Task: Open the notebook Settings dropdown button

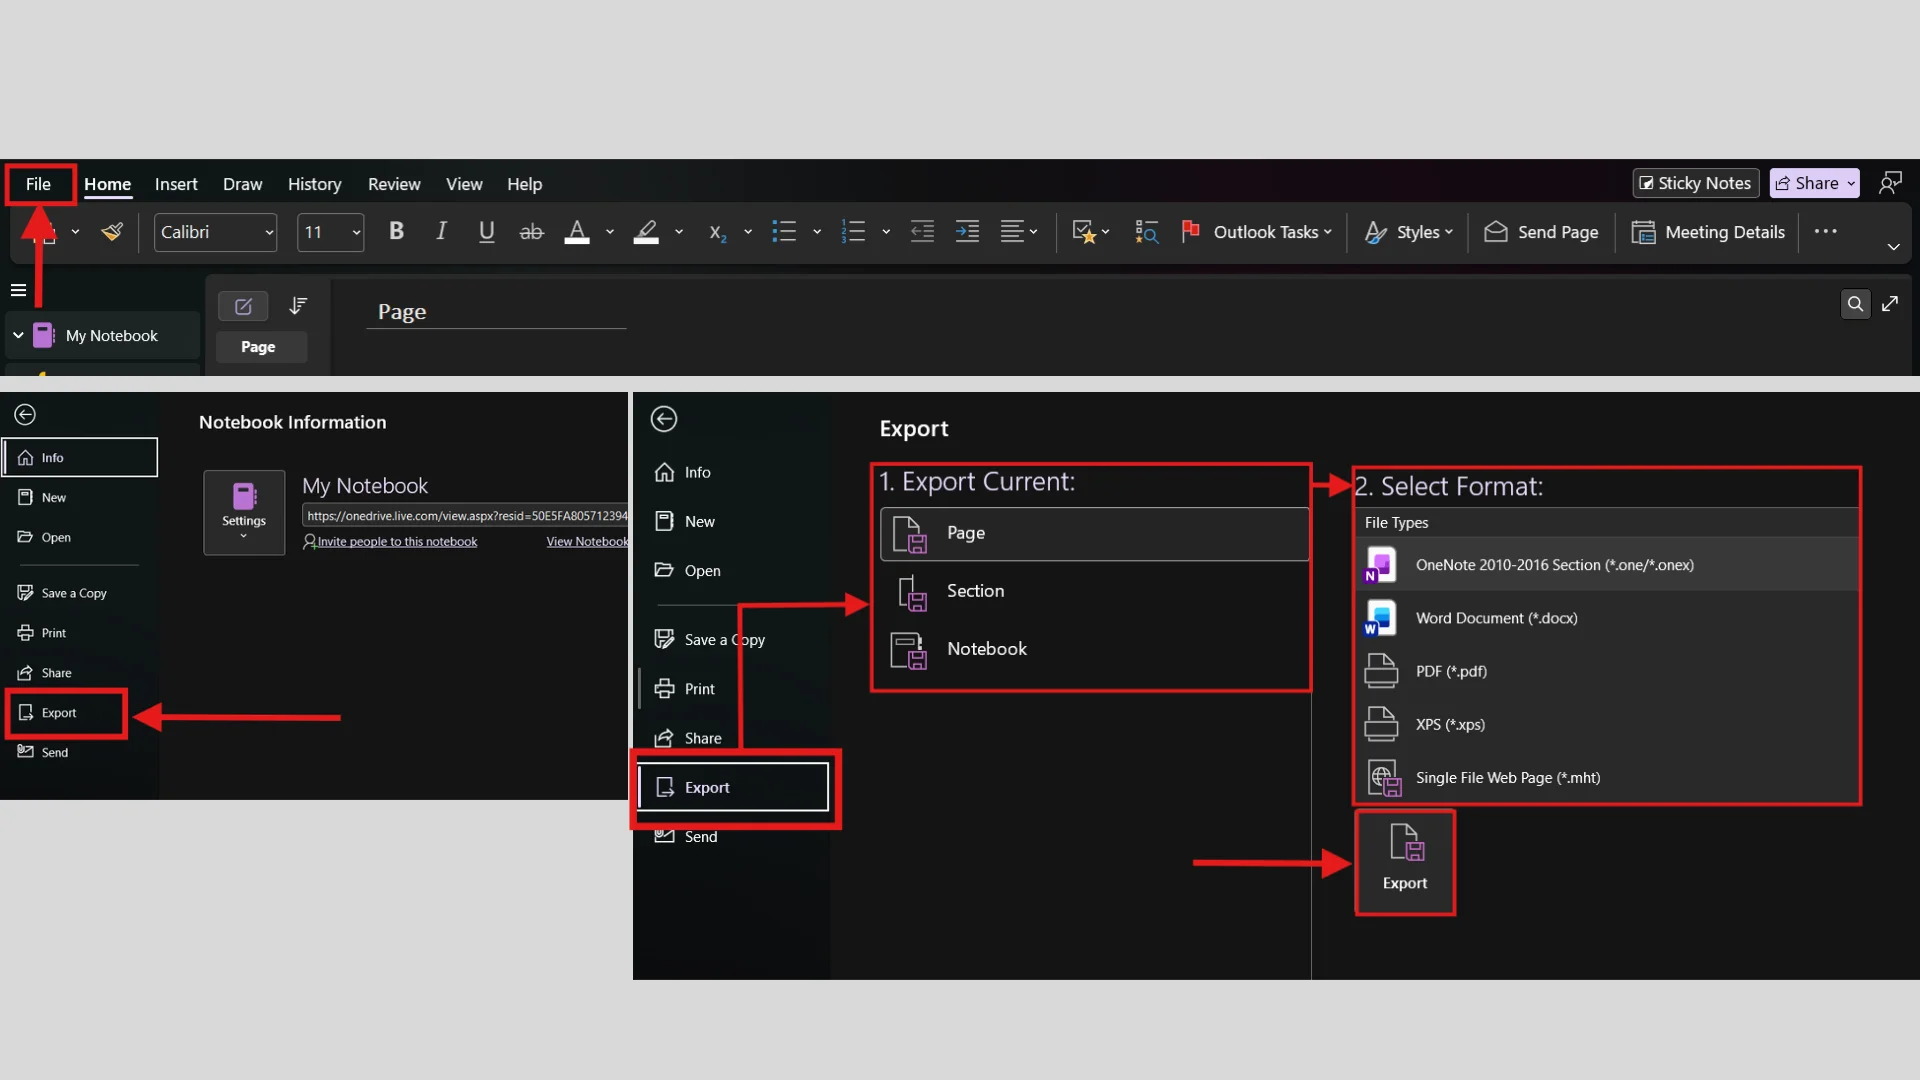Action: click(244, 512)
